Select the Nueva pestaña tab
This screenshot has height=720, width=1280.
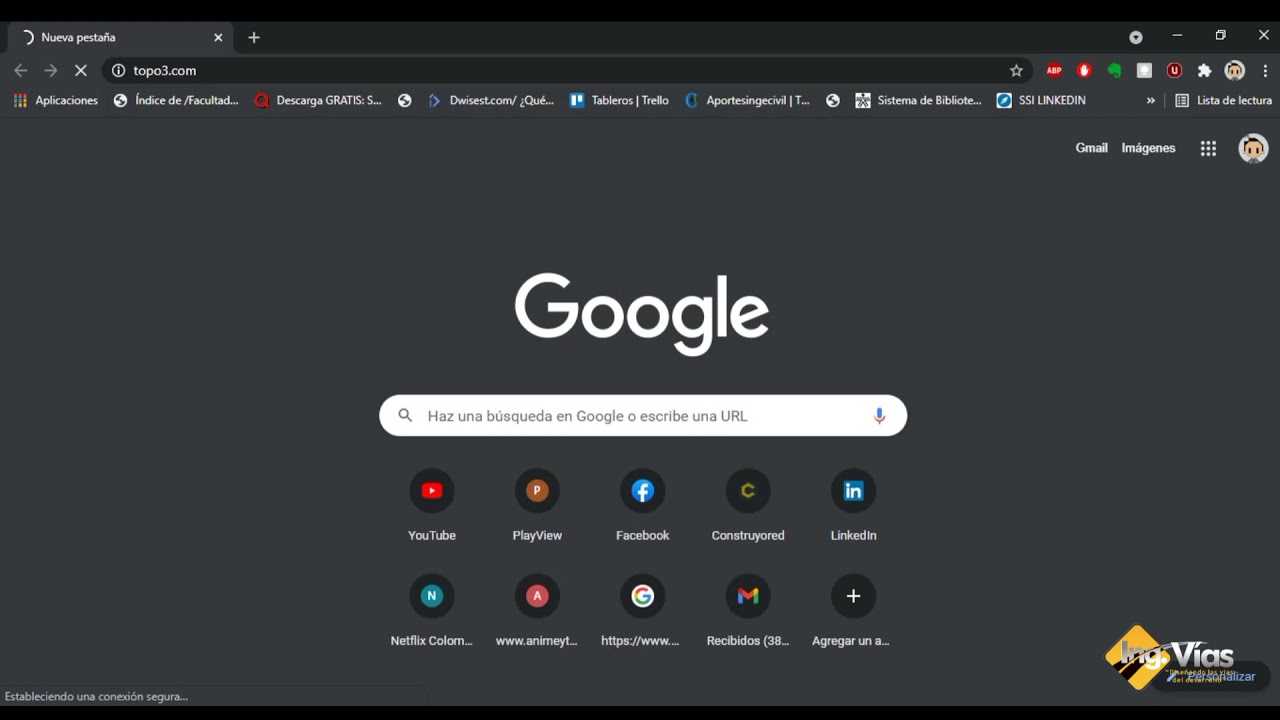point(120,37)
